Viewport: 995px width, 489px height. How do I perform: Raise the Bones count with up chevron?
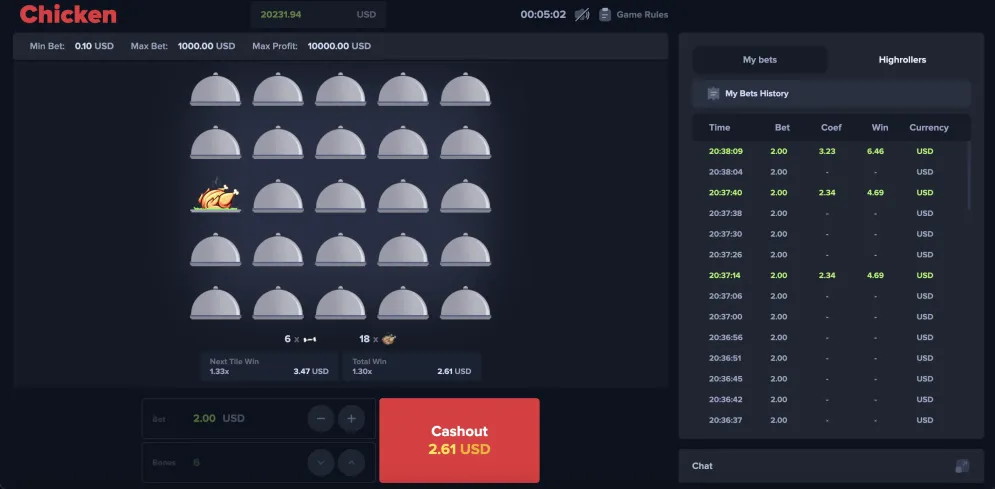pyautogui.click(x=352, y=463)
